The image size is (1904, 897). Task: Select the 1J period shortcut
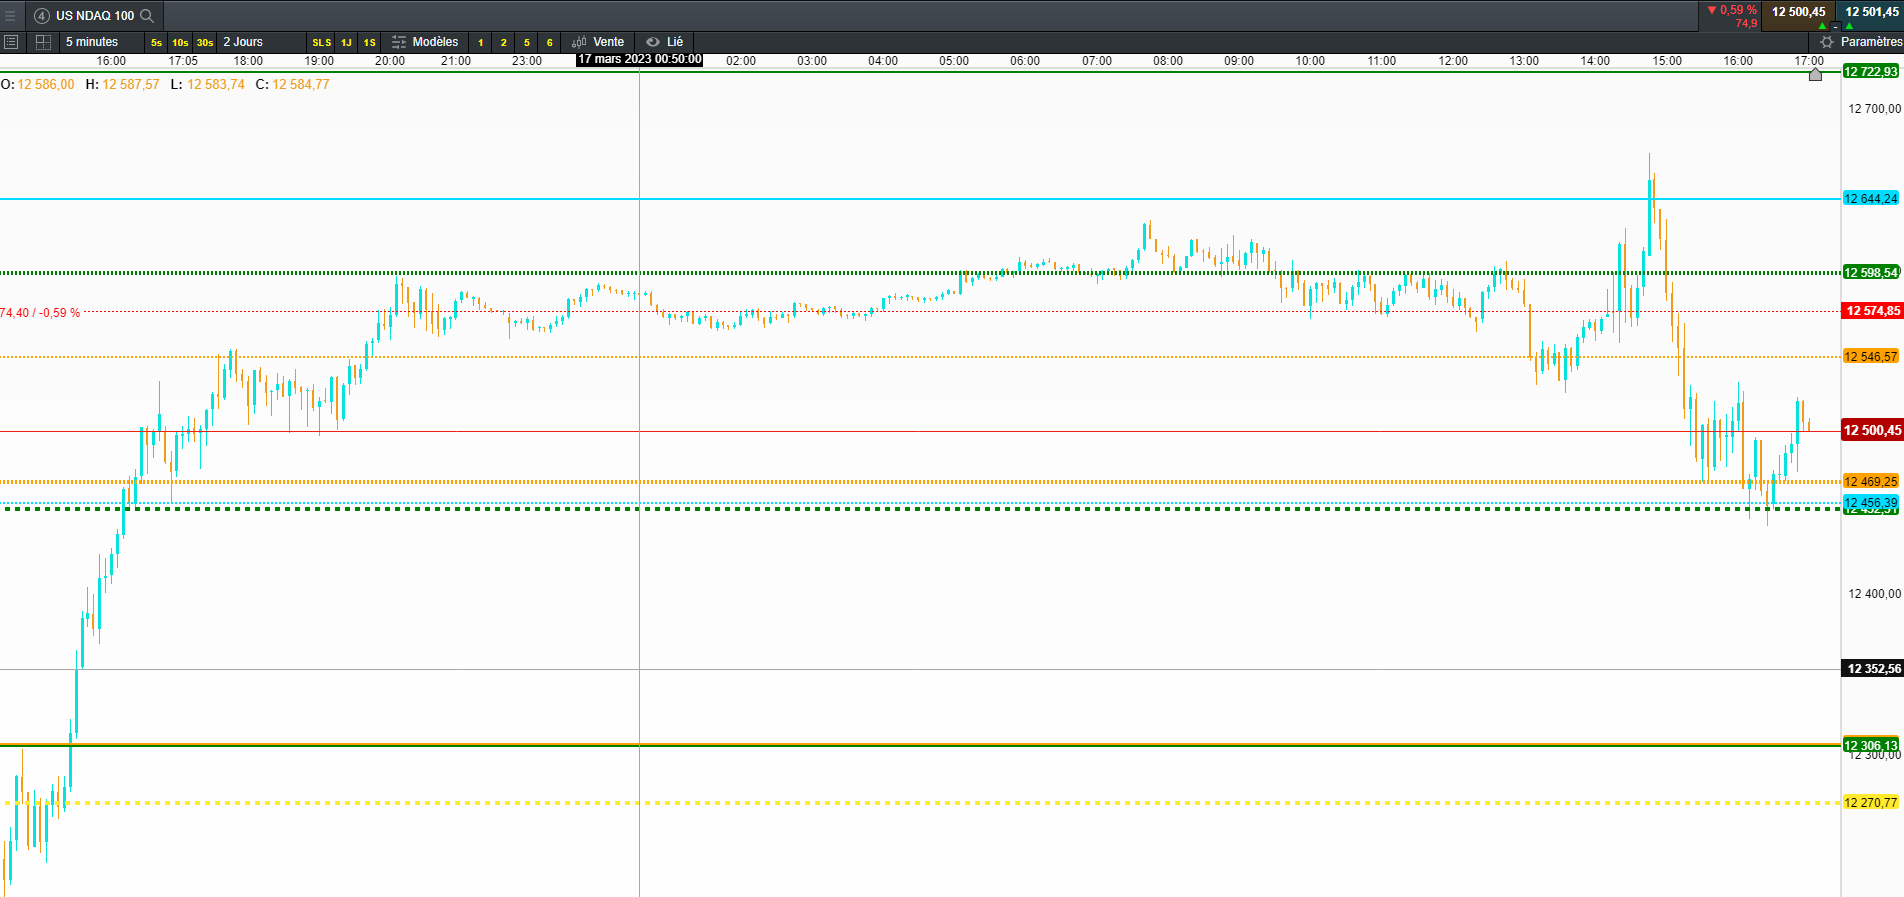[346, 42]
